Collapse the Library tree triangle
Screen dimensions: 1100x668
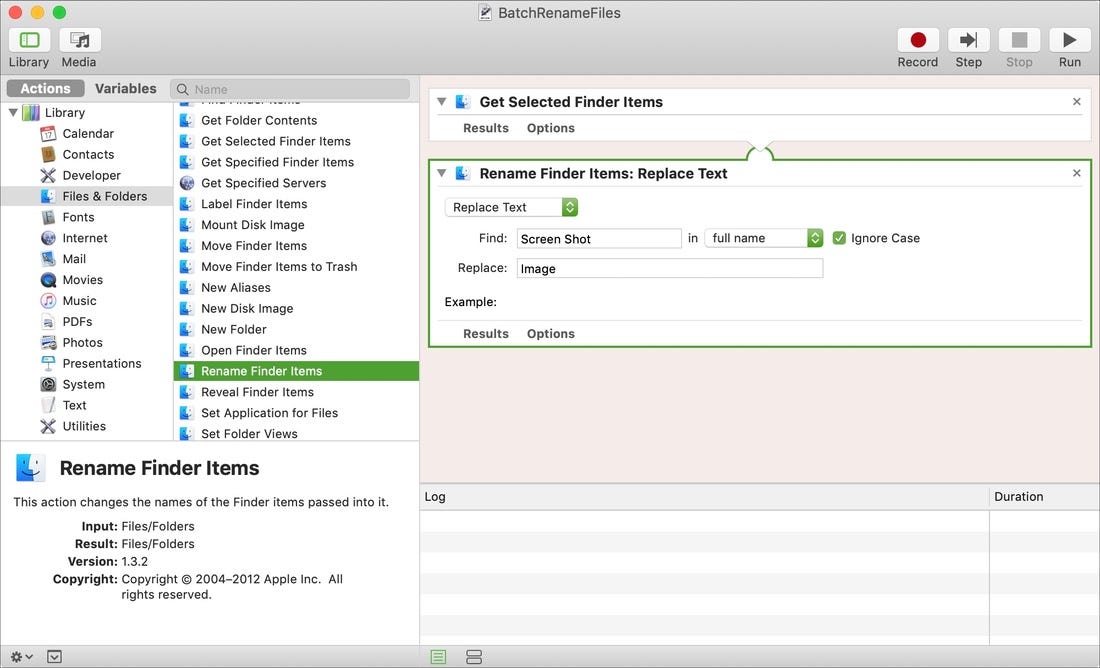(13, 112)
